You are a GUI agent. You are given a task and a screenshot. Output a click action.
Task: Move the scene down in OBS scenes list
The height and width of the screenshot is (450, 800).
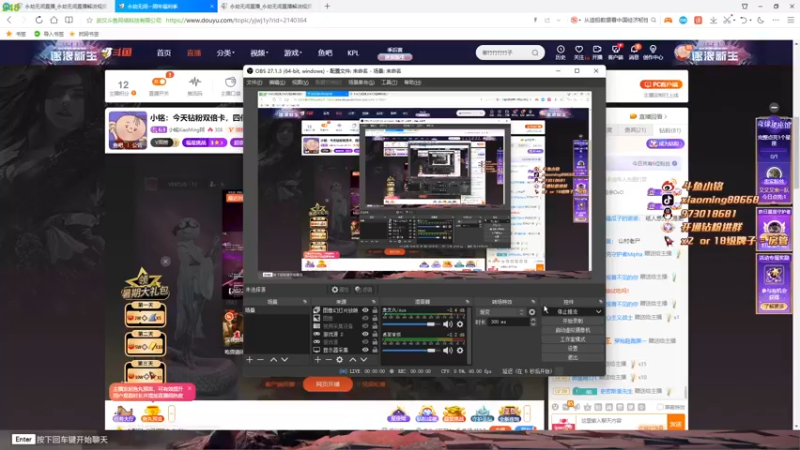point(285,360)
